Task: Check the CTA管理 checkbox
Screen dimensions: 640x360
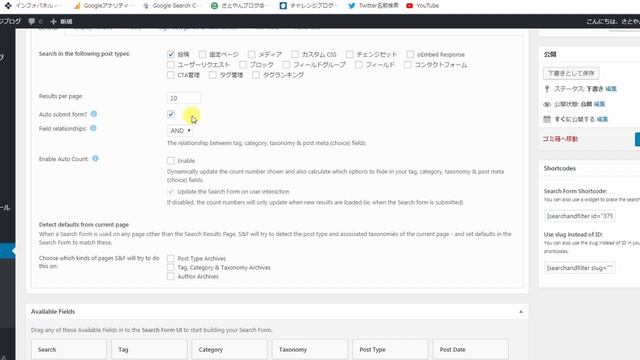Action: point(171,75)
